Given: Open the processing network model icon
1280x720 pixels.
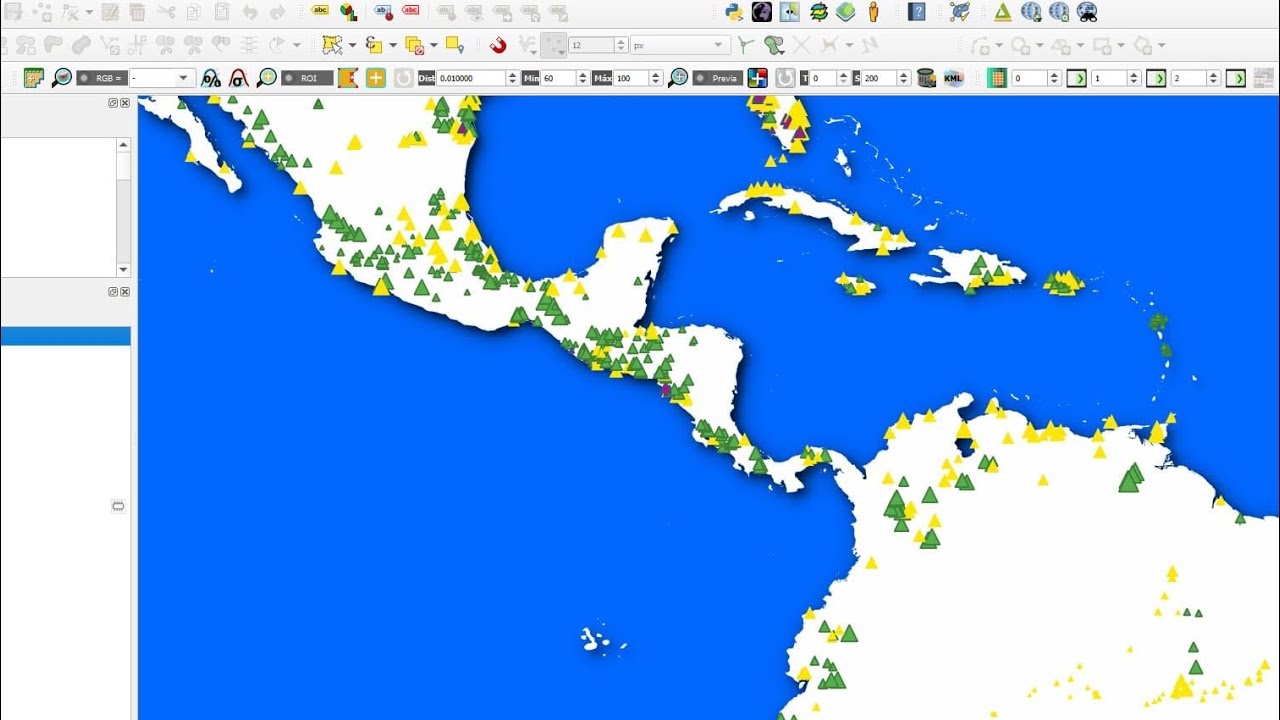Looking at the screenshot, I should 960,12.
